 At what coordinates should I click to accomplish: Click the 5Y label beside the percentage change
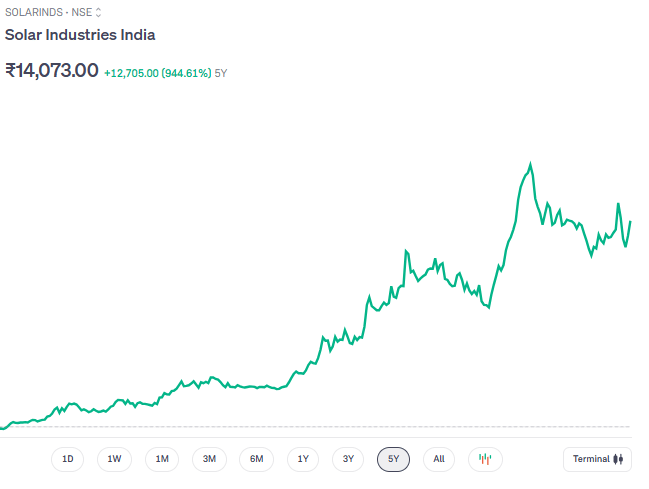coord(221,73)
